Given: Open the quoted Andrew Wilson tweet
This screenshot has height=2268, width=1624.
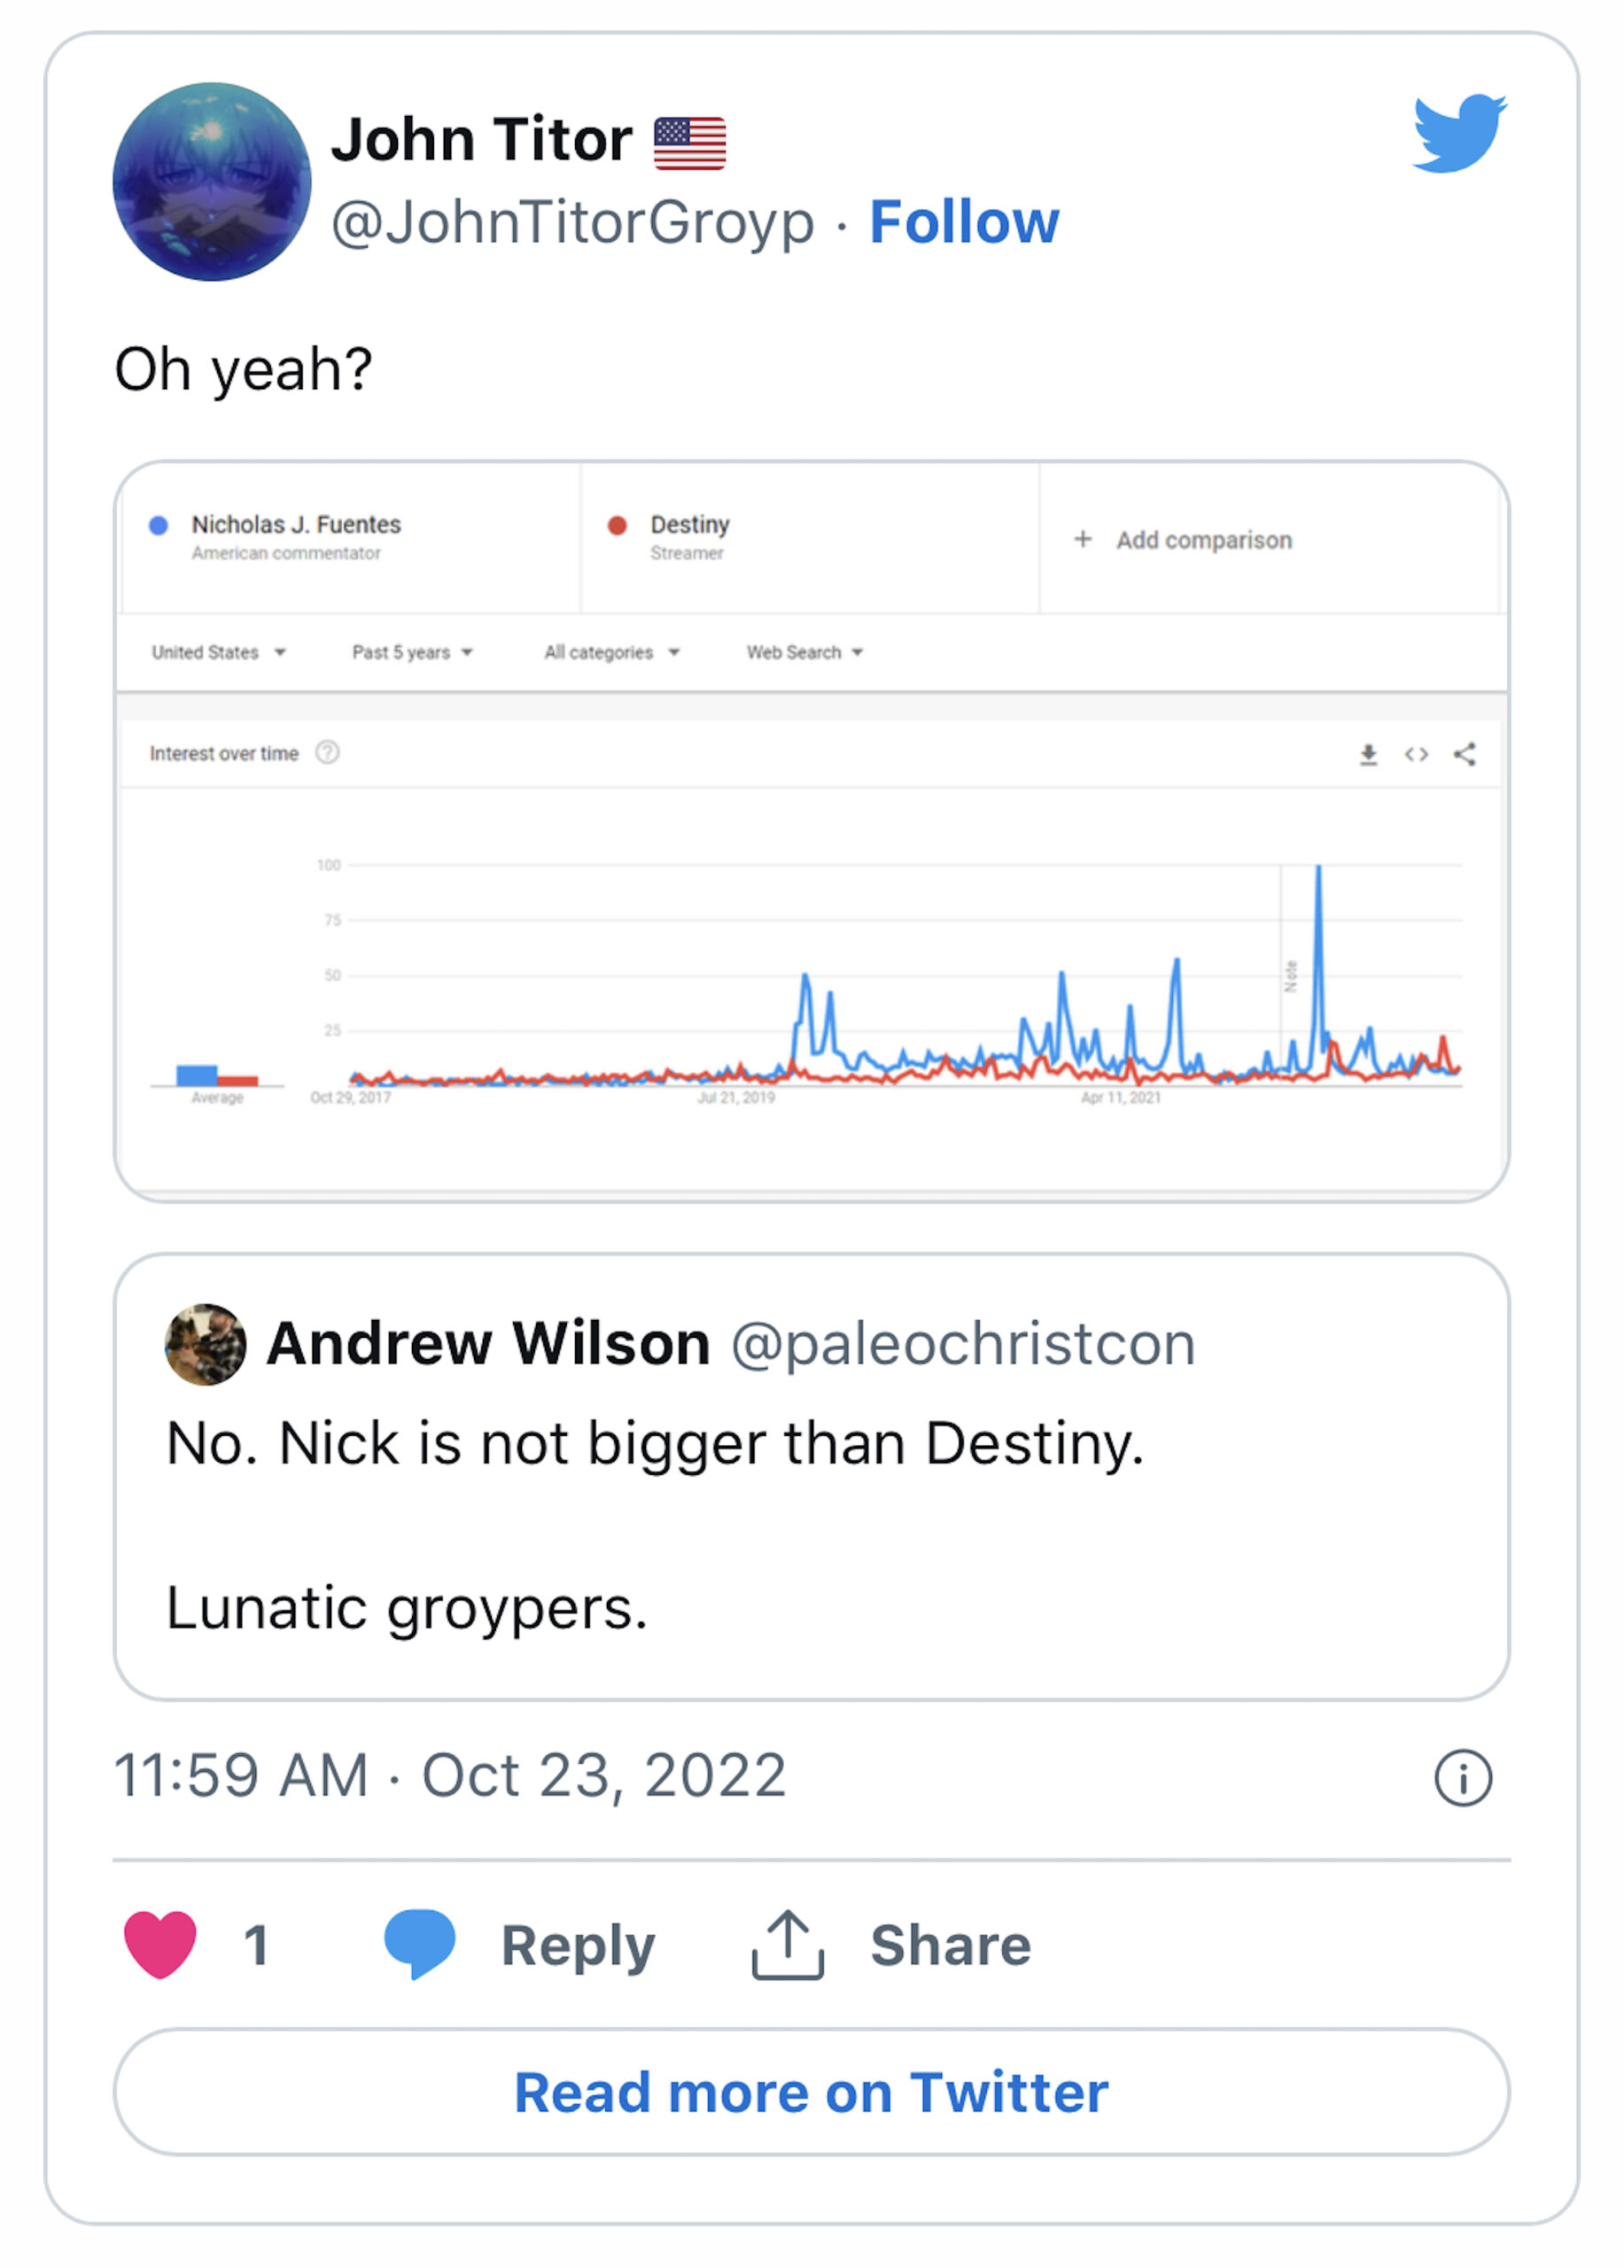Looking at the screenshot, I should point(811,1476).
